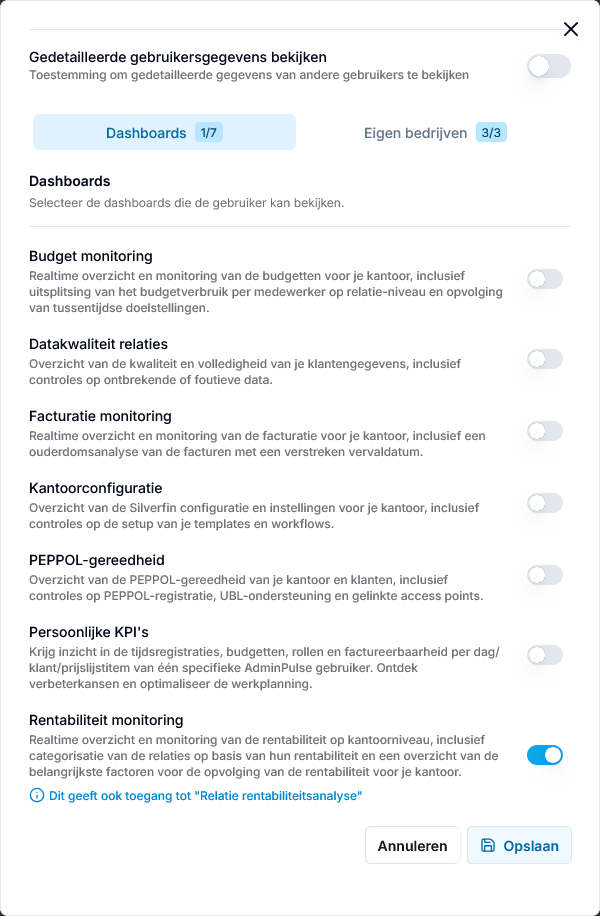Screen dimensions: 600x916
Task: Switch on Facturatie monitoring toggle
Action: tap(544, 431)
